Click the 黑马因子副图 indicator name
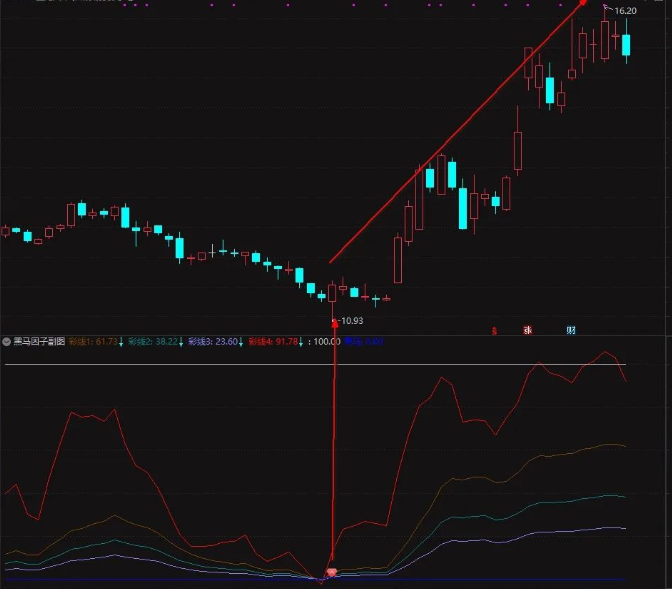The image size is (672, 589). pos(39,342)
